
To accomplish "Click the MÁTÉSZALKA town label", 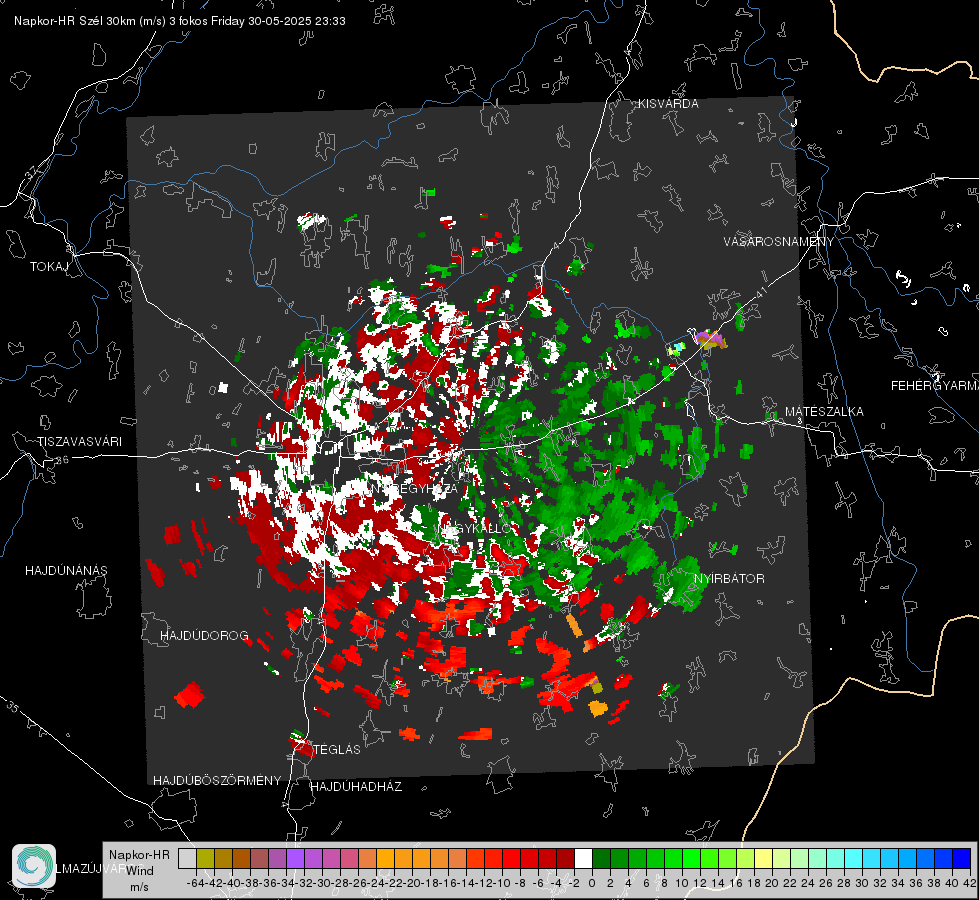I will click(x=824, y=412).
